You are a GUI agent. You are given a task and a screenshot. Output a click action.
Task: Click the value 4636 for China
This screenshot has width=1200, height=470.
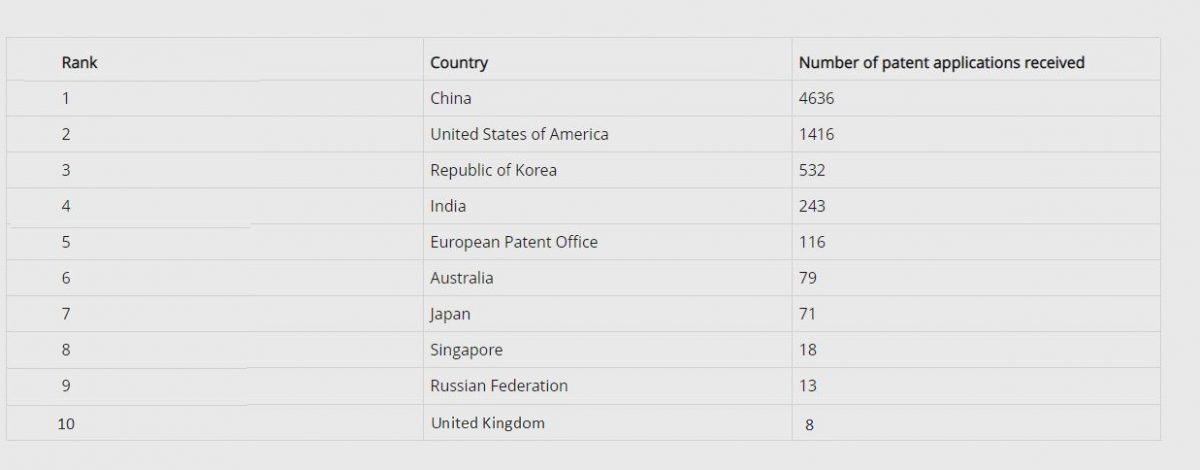[816, 98]
